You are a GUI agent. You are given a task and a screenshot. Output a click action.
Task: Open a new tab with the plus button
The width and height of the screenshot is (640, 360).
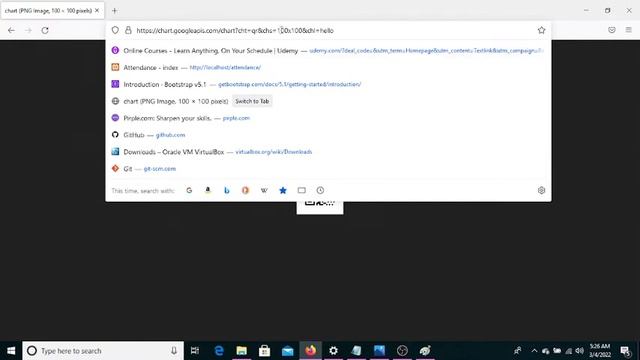(114, 11)
